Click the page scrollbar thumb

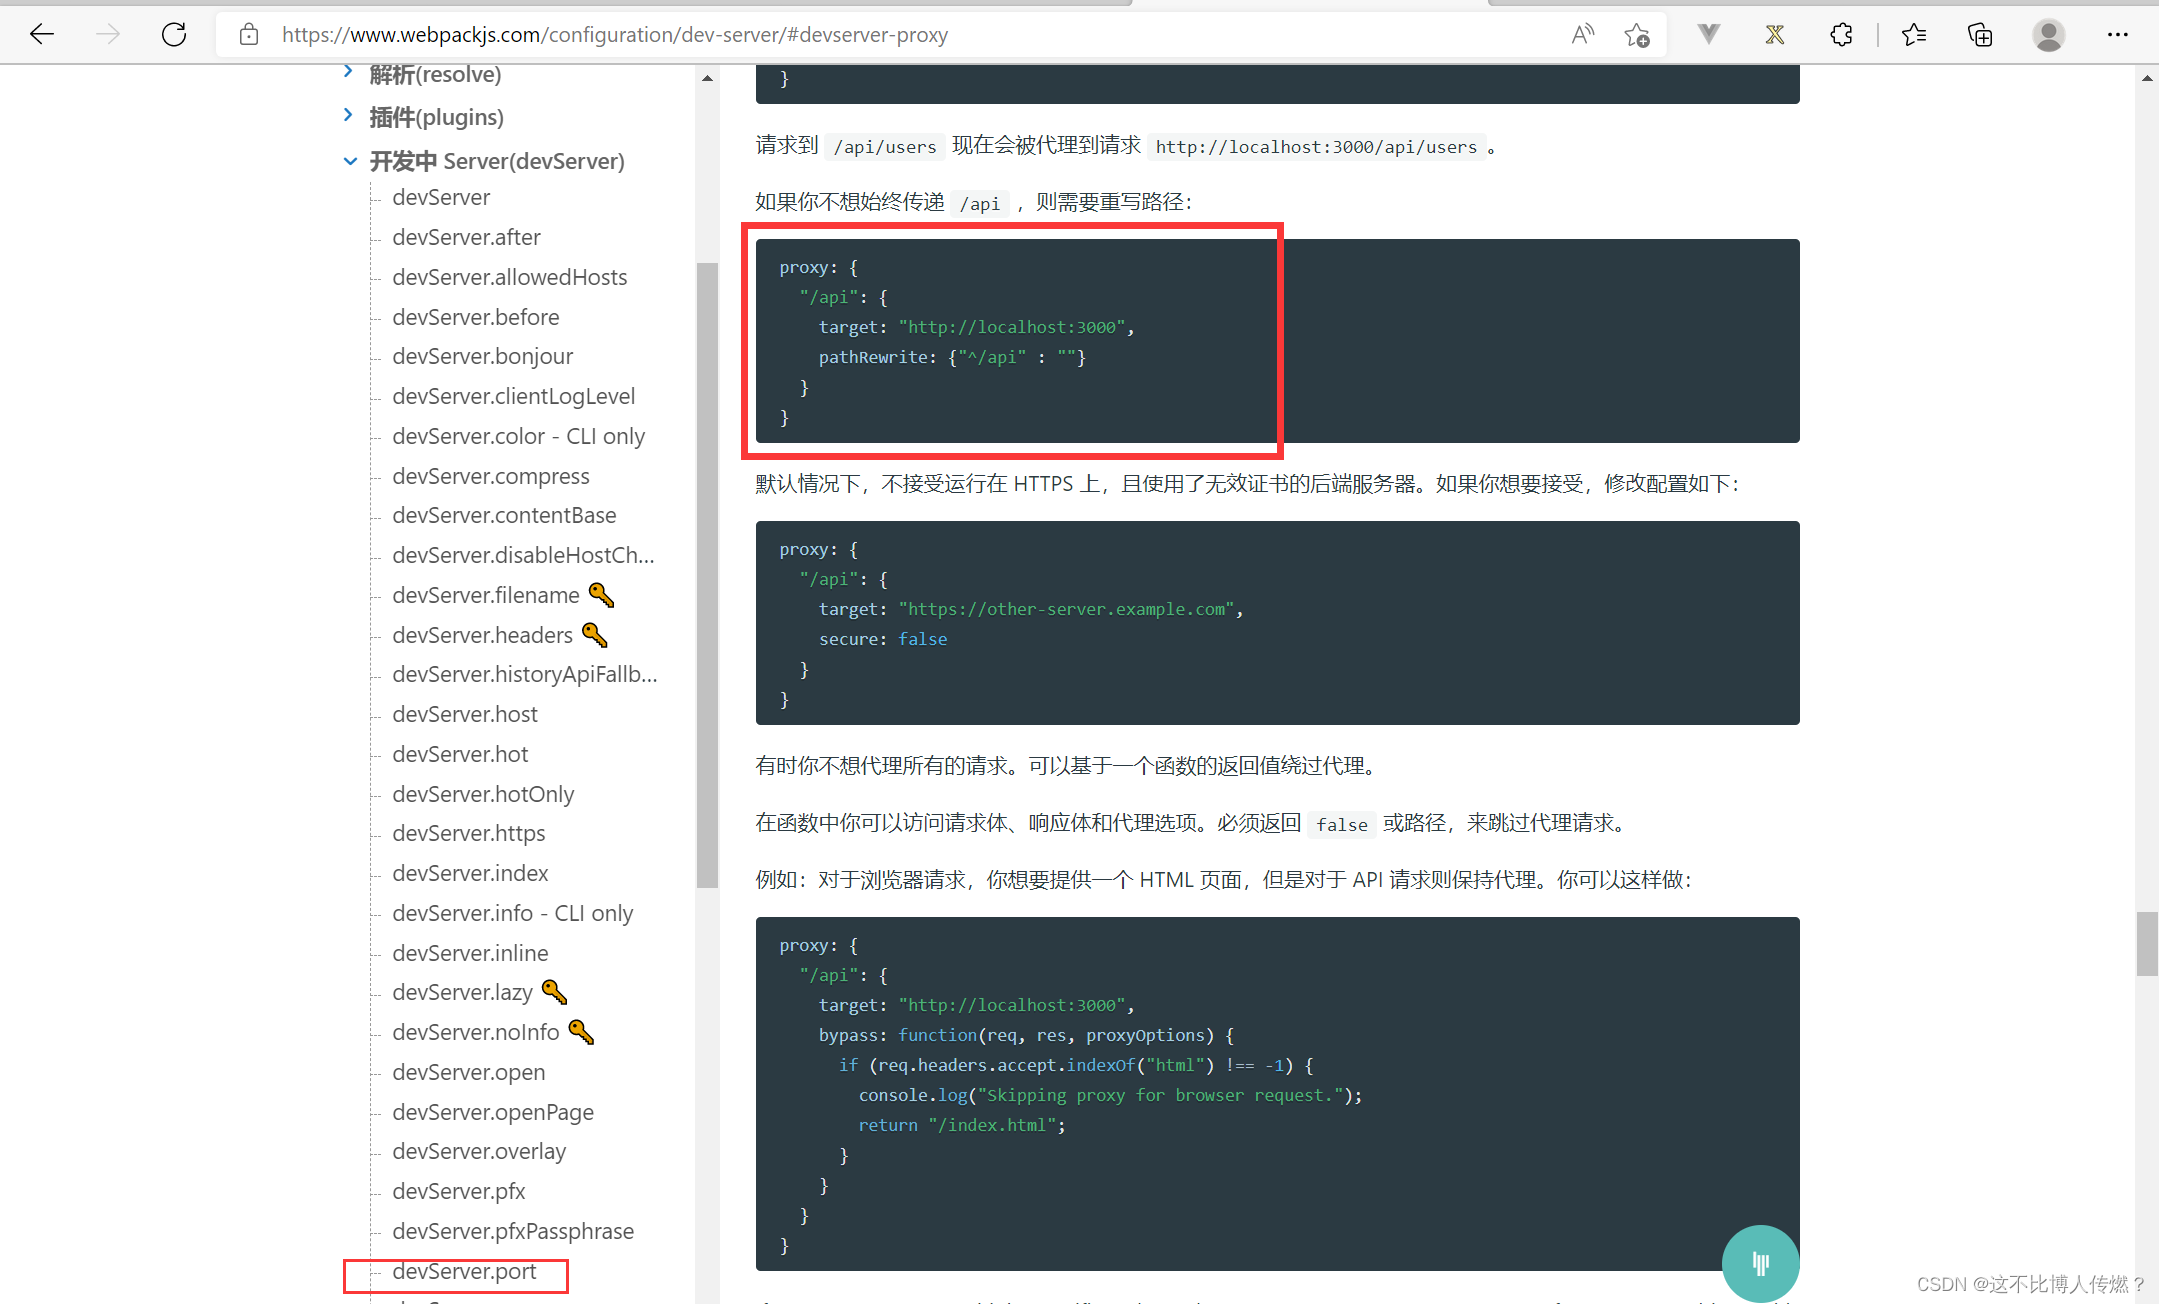pos(2146,943)
